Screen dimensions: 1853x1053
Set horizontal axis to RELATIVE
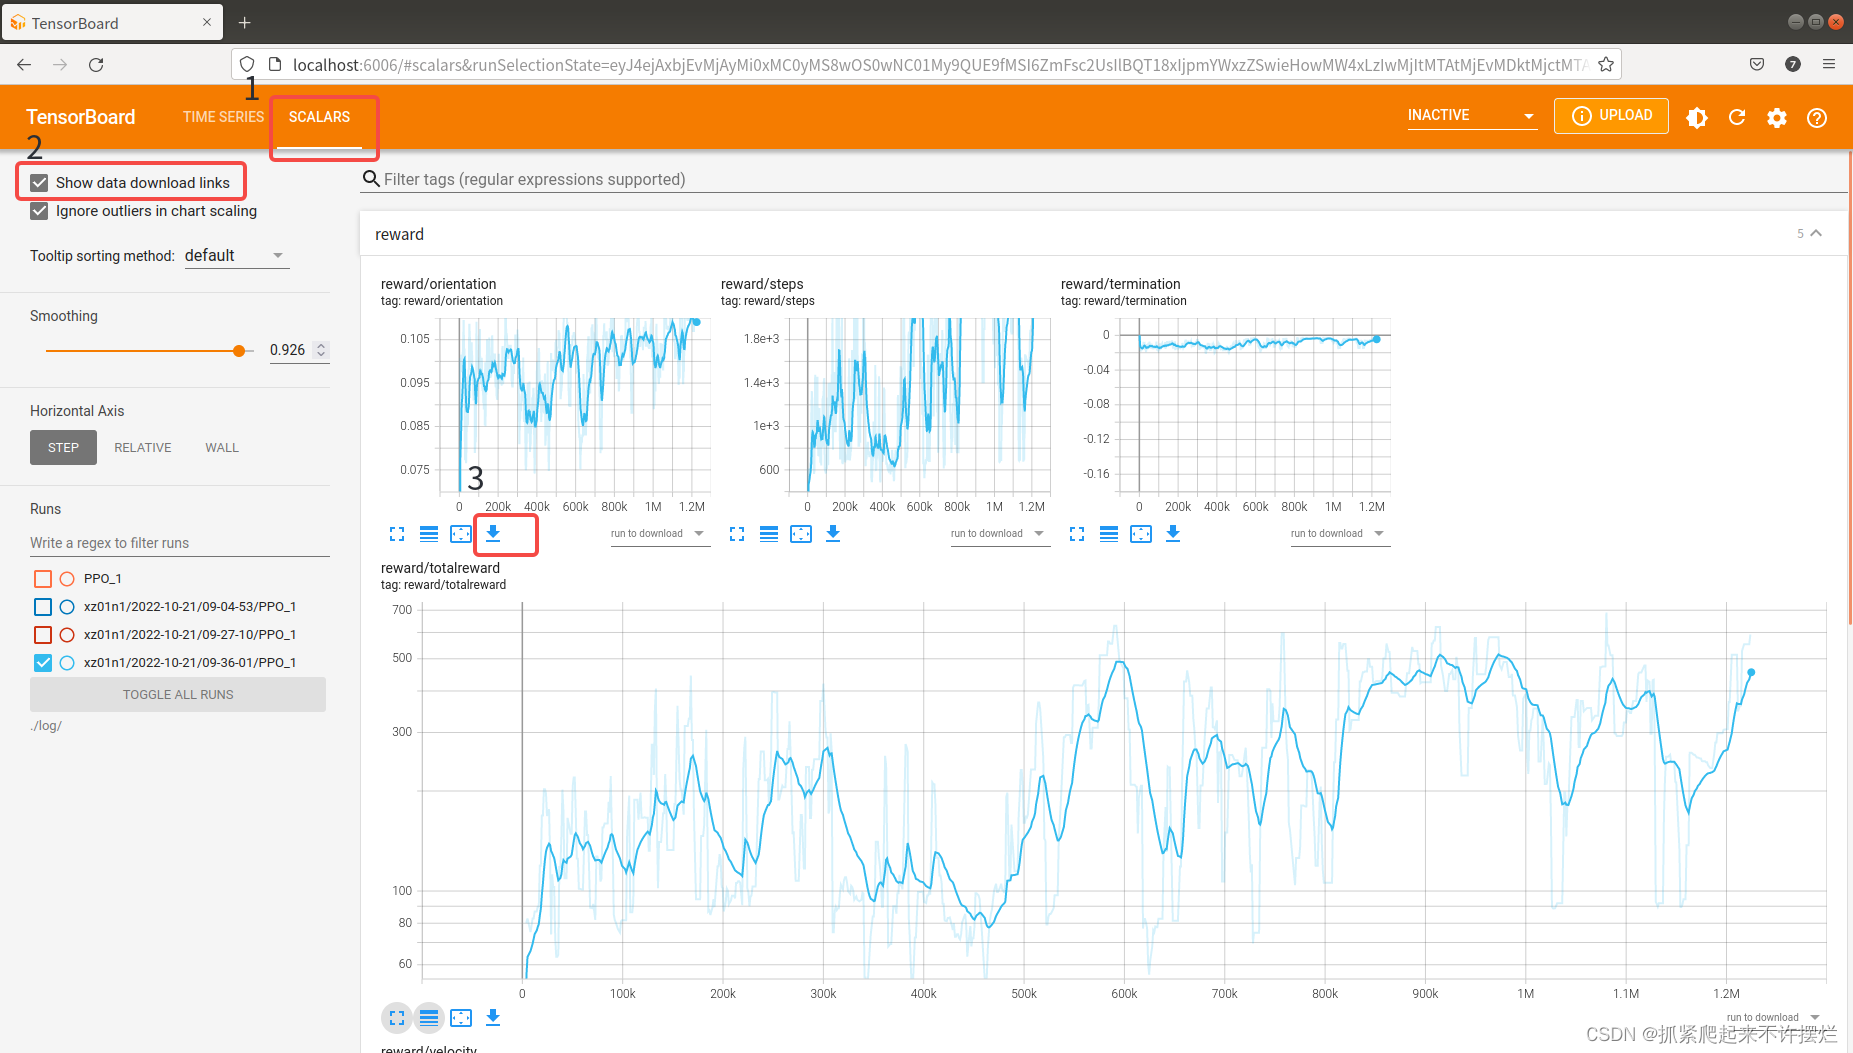143,448
